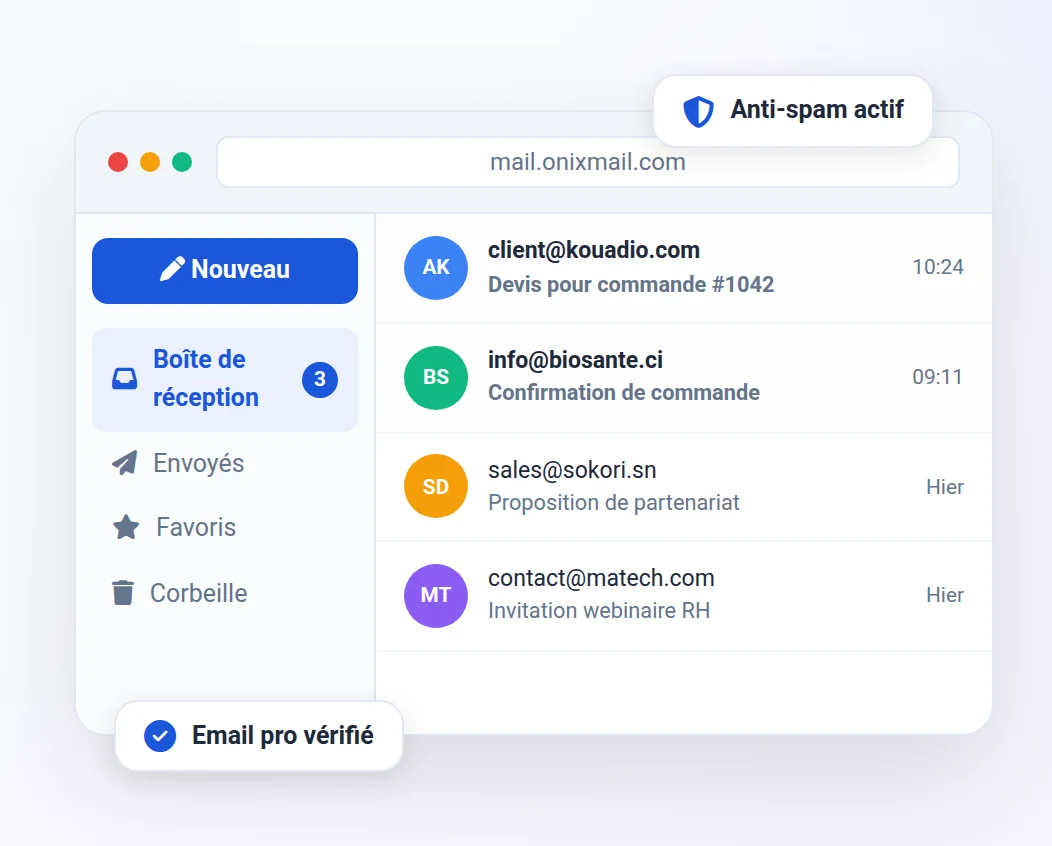Click Hier timestamp on sokori email
This screenshot has height=846, width=1052.
coord(945,487)
